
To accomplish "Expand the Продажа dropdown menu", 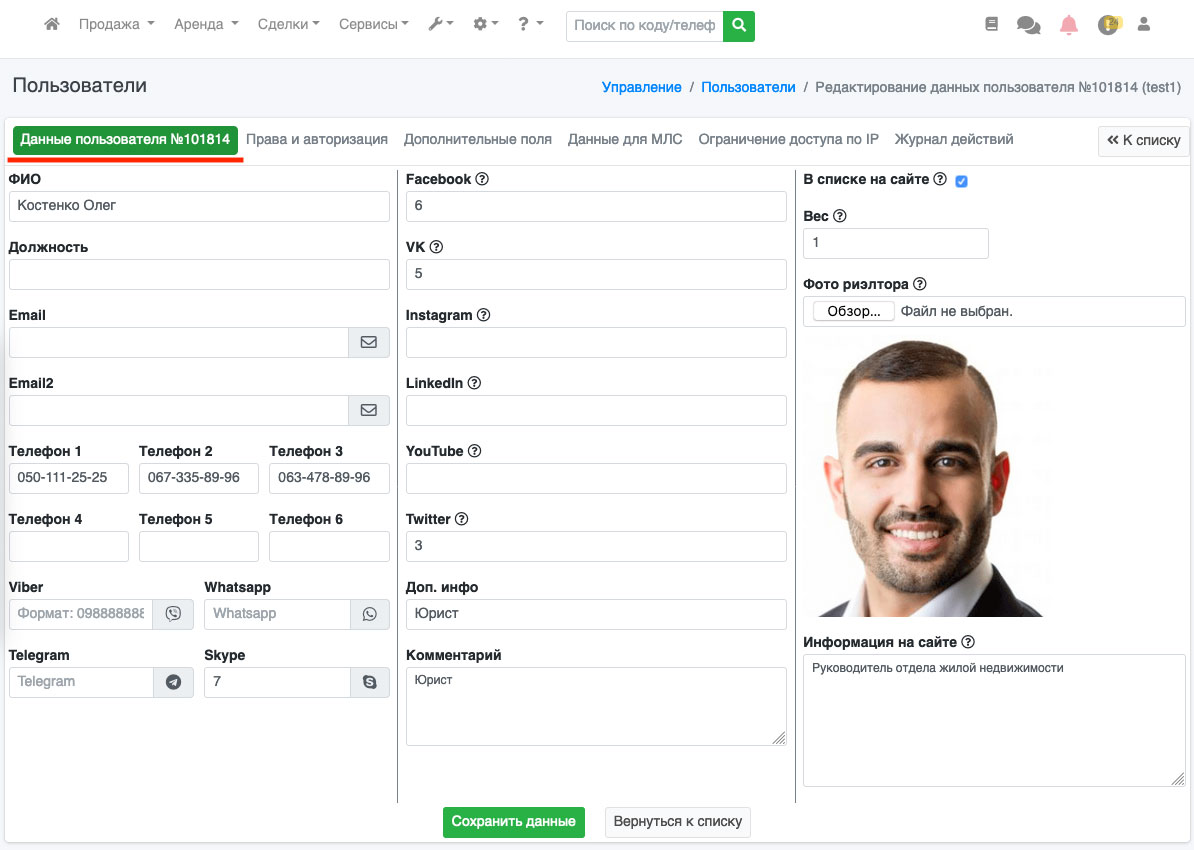I will (x=116, y=25).
